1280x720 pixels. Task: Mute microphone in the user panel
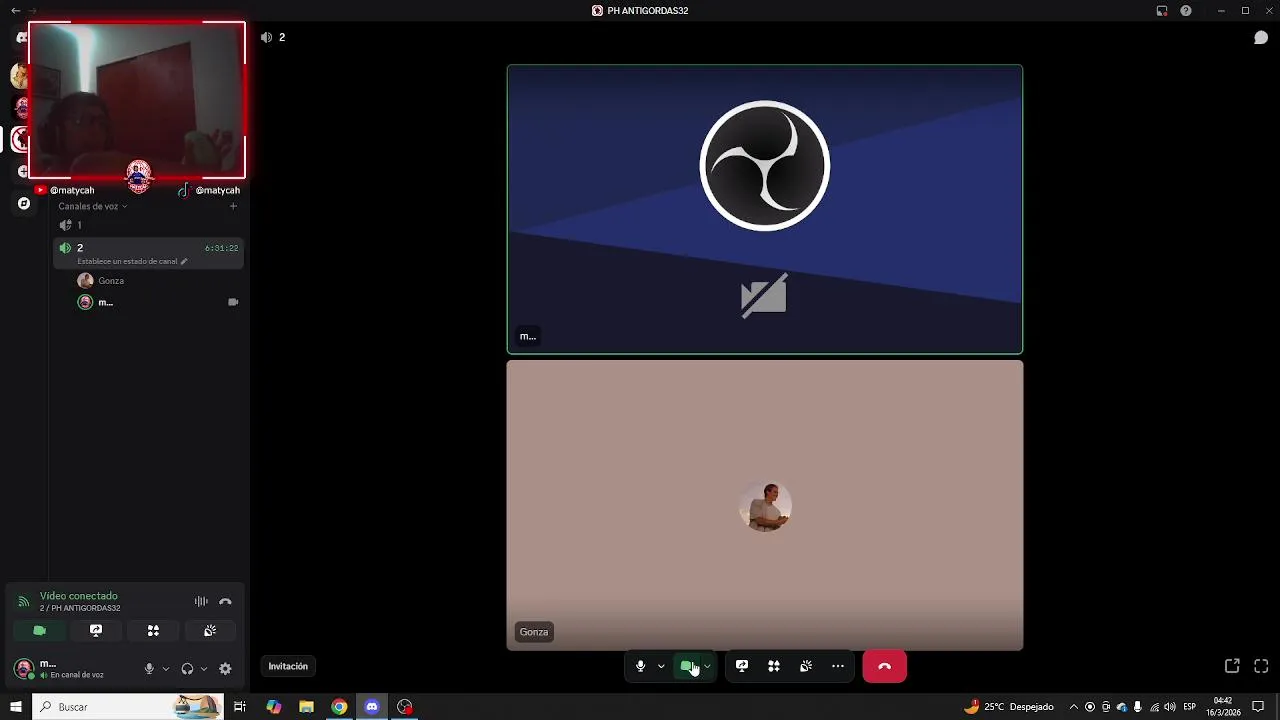(x=149, y=669)
